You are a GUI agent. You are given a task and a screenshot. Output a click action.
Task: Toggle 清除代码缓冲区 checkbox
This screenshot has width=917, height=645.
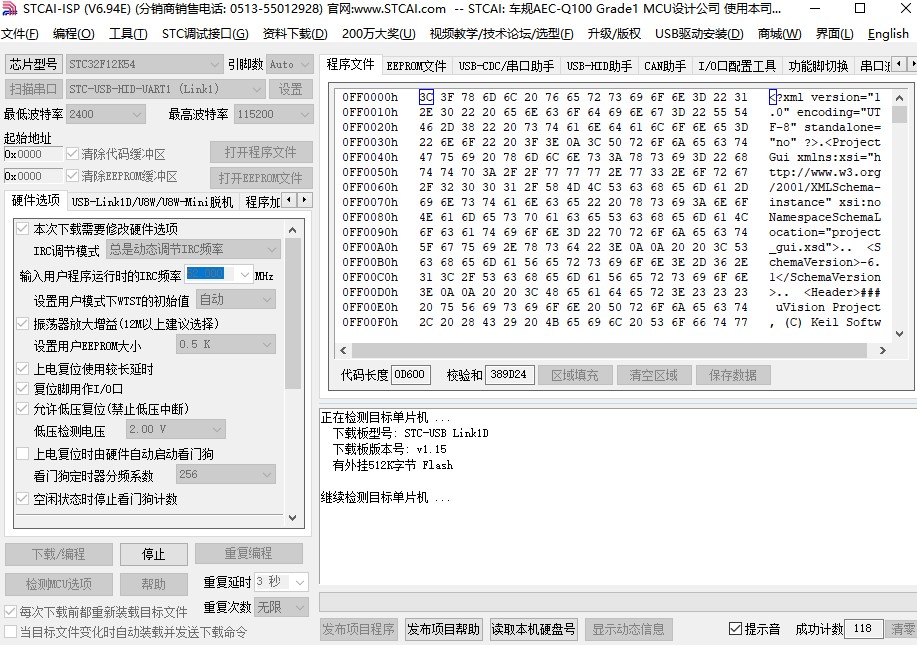coord(72,154)
